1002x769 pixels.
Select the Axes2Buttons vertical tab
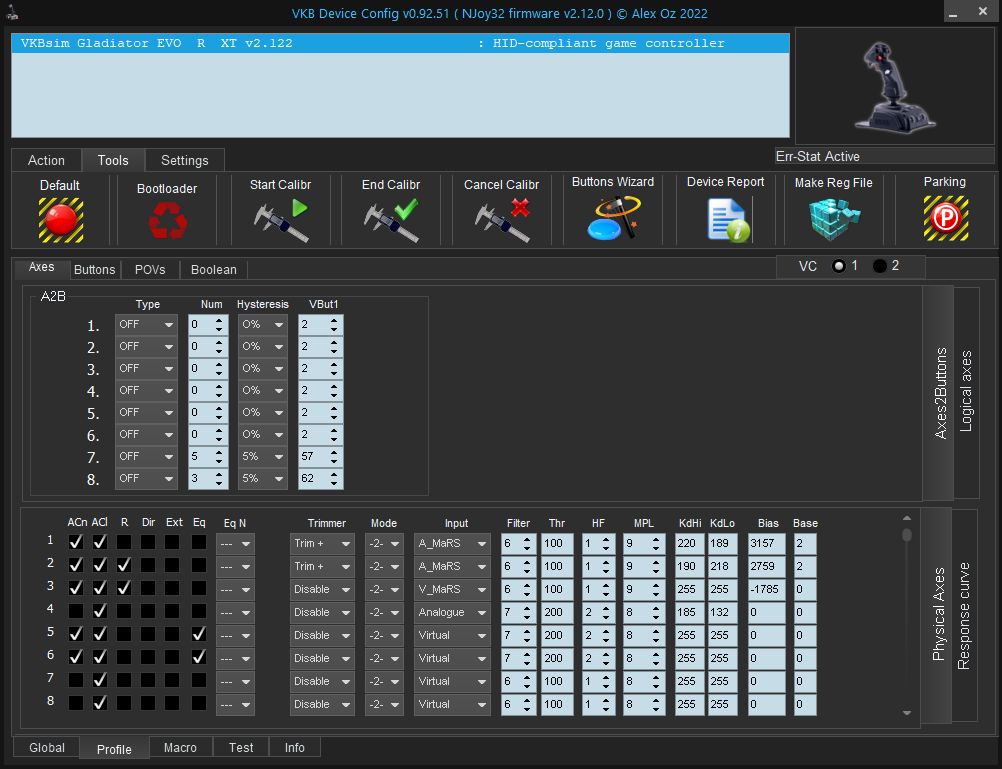pos(939,393)
